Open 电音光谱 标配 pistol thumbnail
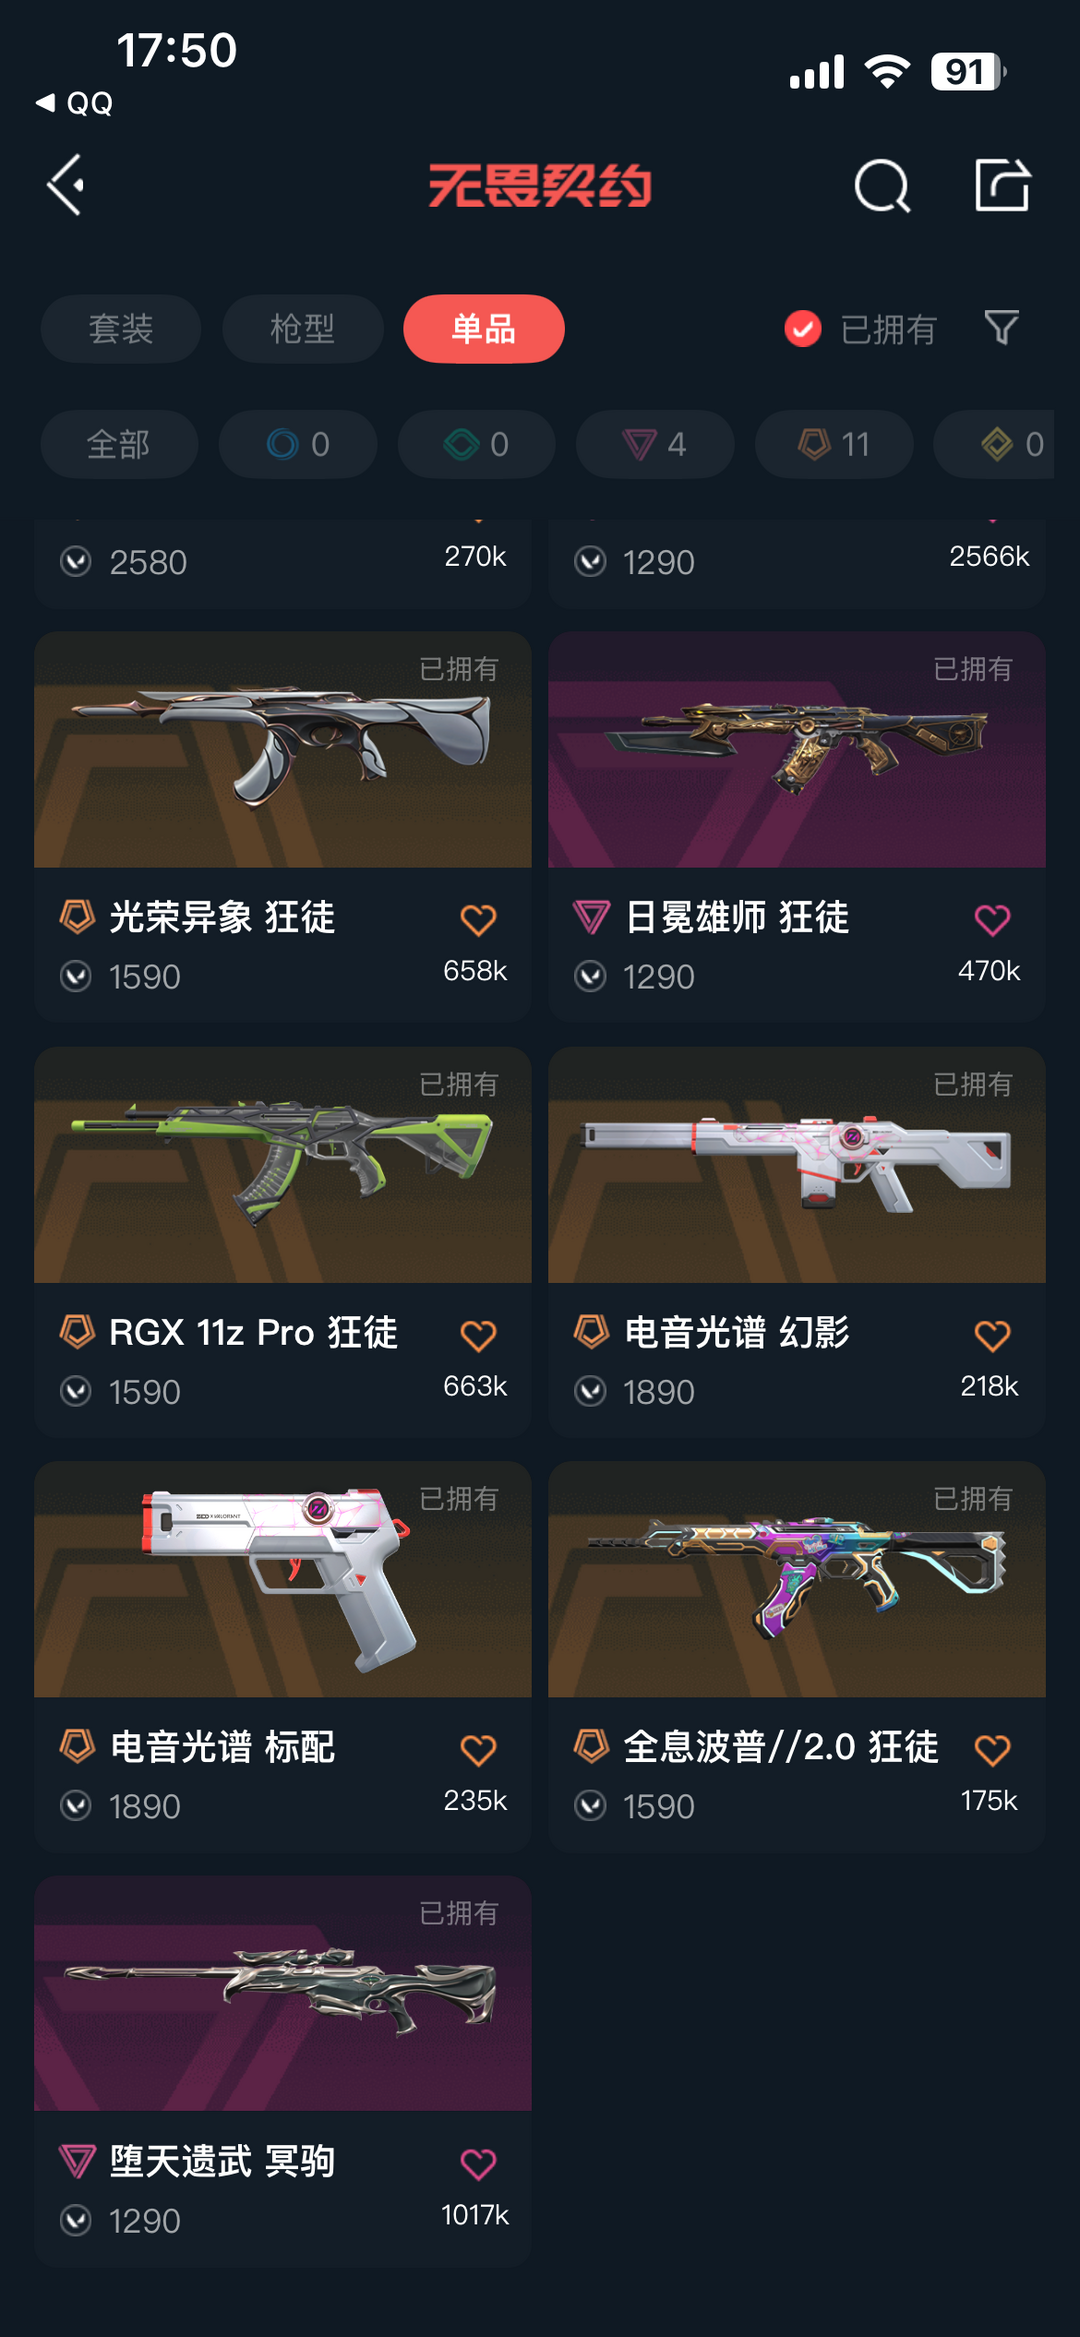Viewport: 1080px width, 2337px height. point(283,1579)
